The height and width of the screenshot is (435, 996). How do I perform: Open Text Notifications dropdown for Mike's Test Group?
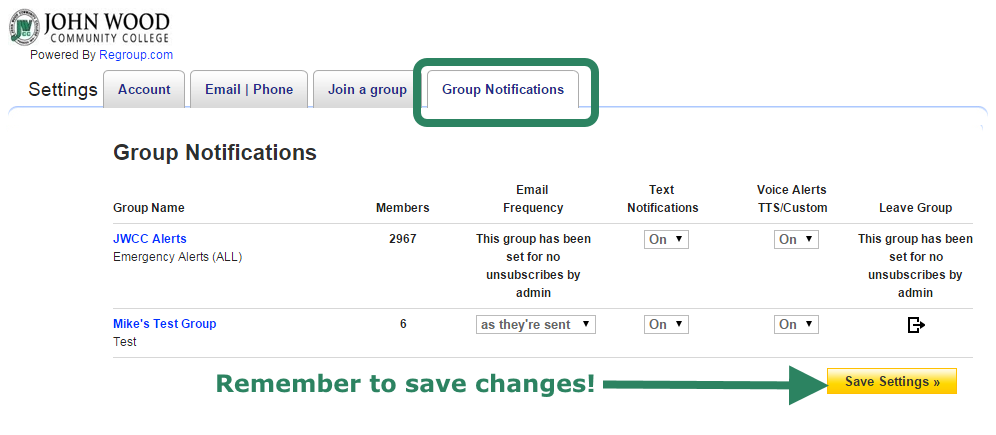pos(666,325)
